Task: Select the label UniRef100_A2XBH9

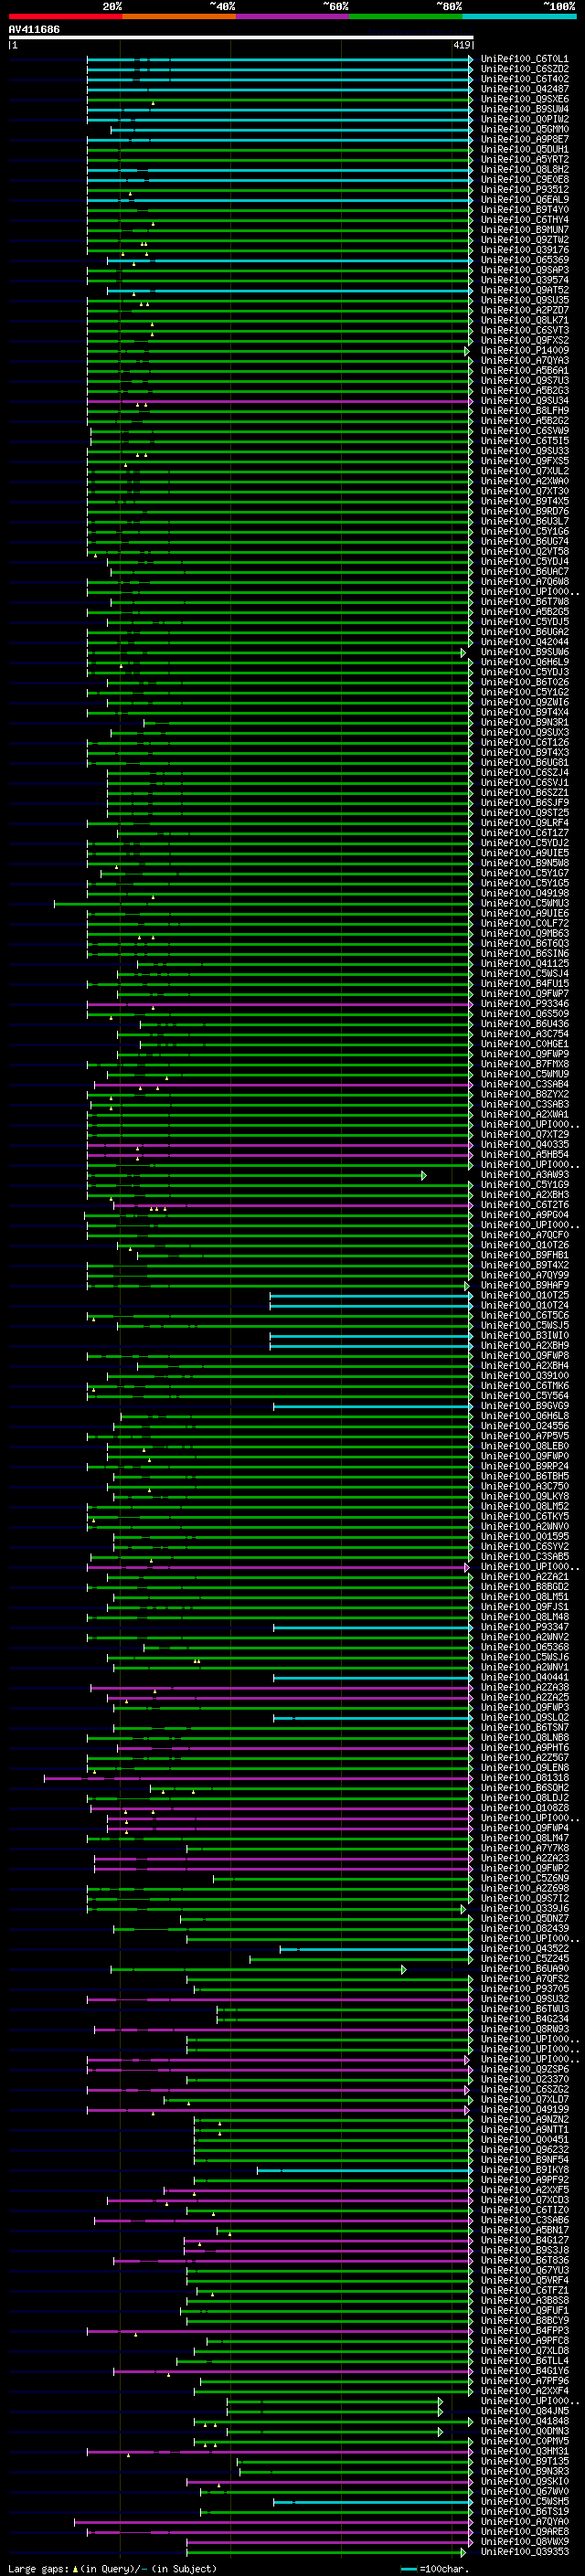Action: (524, 1346)
